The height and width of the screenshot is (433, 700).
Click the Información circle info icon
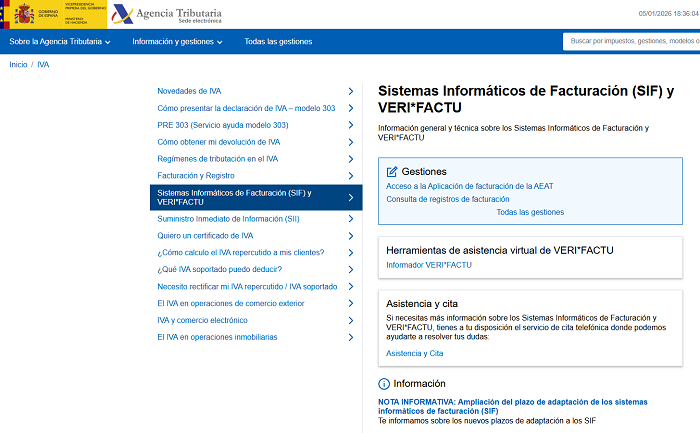383,384
